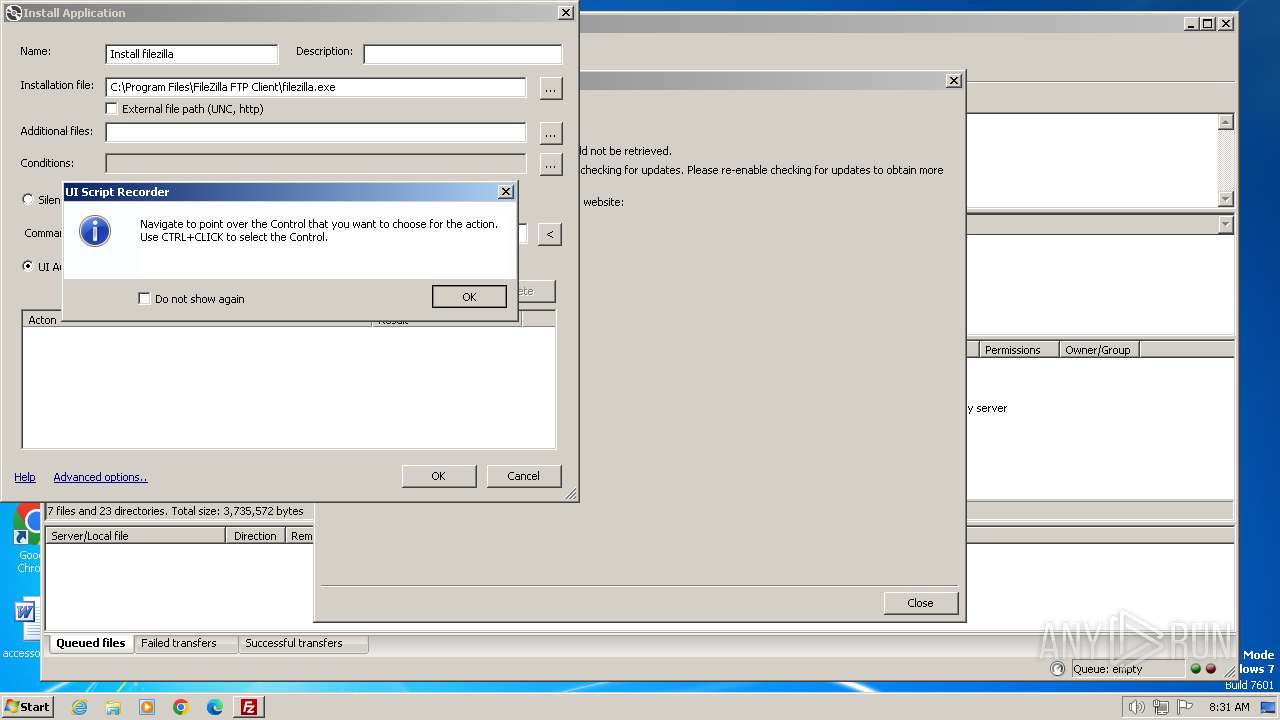Open the network tray icon
The width and height of the screenshot is (1280, 720).
[1161, 707]
